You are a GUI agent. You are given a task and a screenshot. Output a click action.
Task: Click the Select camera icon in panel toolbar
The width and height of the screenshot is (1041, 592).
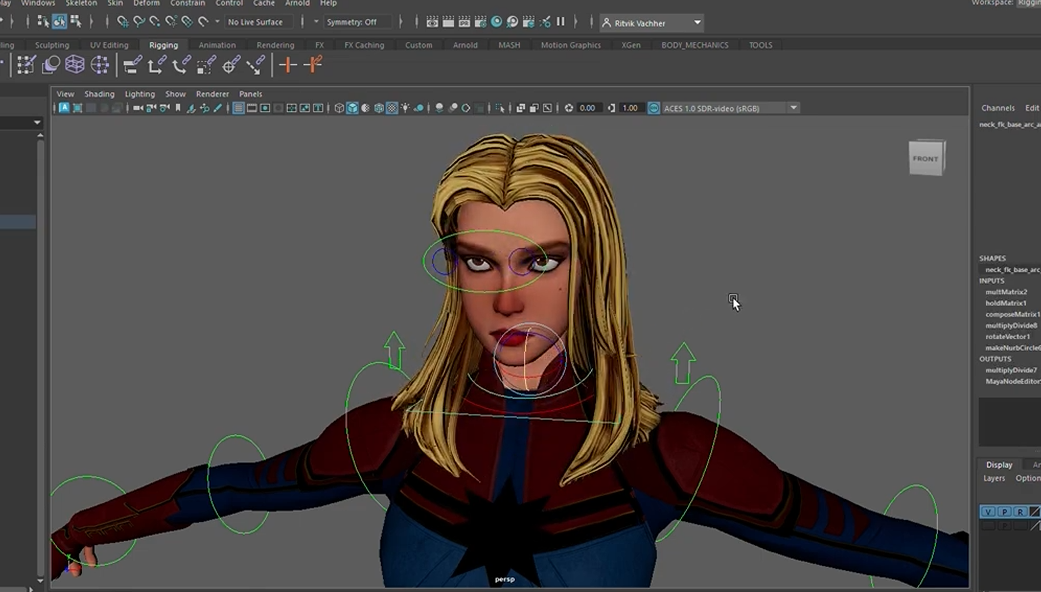coord(137,108)
